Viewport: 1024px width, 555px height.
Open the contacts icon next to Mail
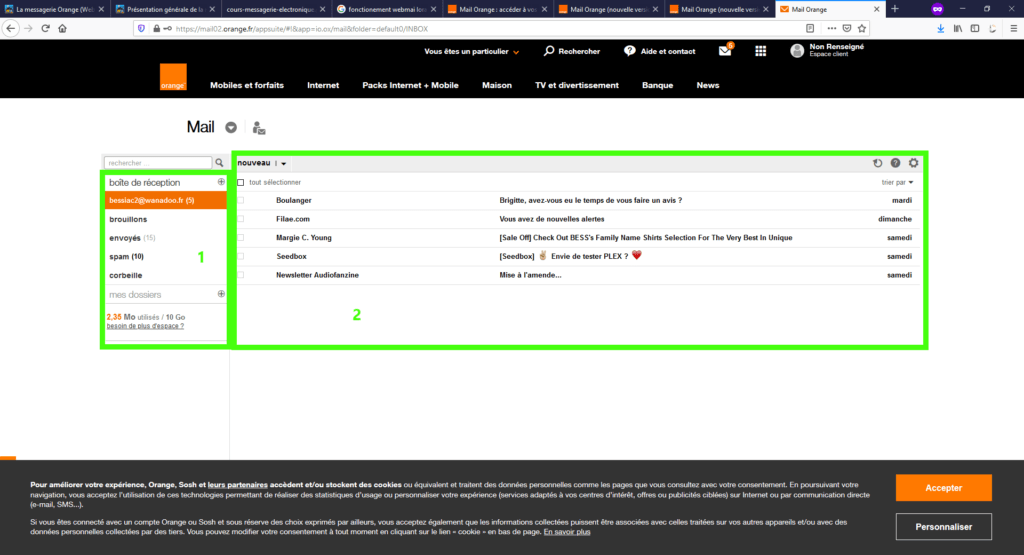259,128
